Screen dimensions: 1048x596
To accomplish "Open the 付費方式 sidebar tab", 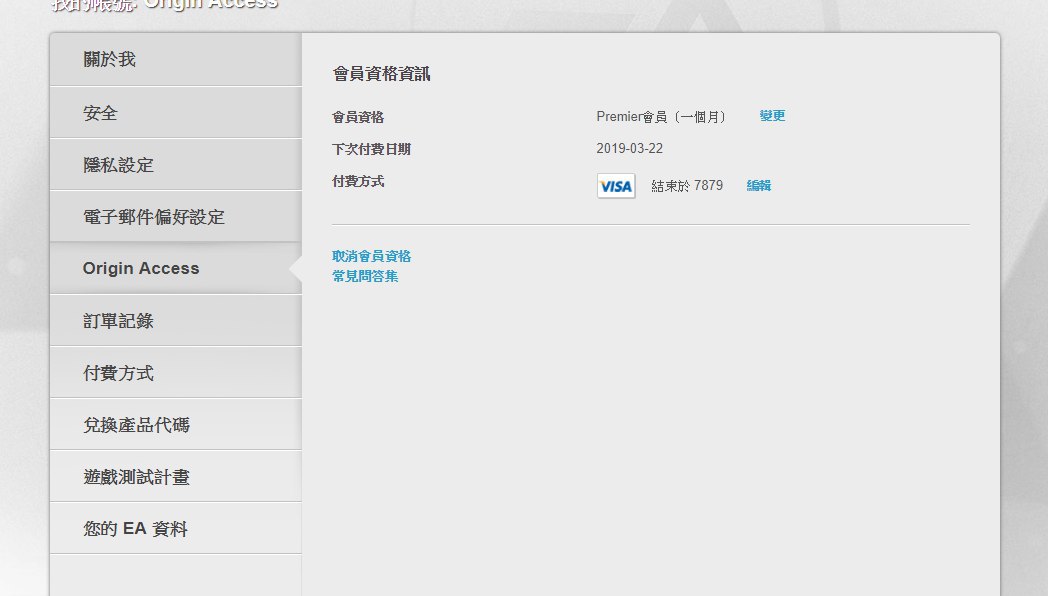I will 176,372.
